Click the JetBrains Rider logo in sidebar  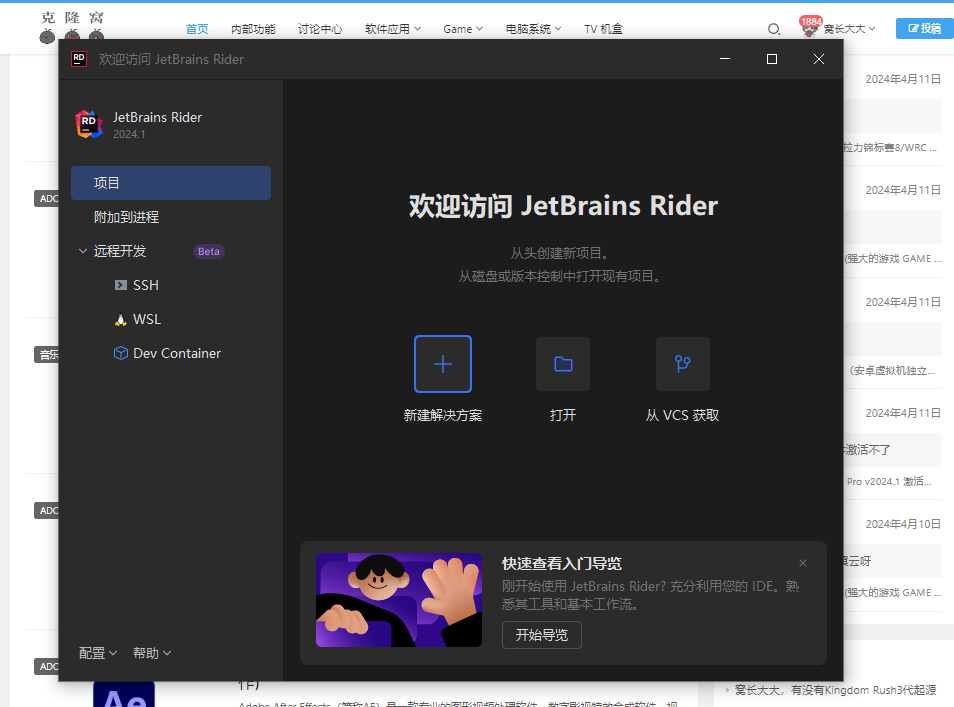pos(89,124)
